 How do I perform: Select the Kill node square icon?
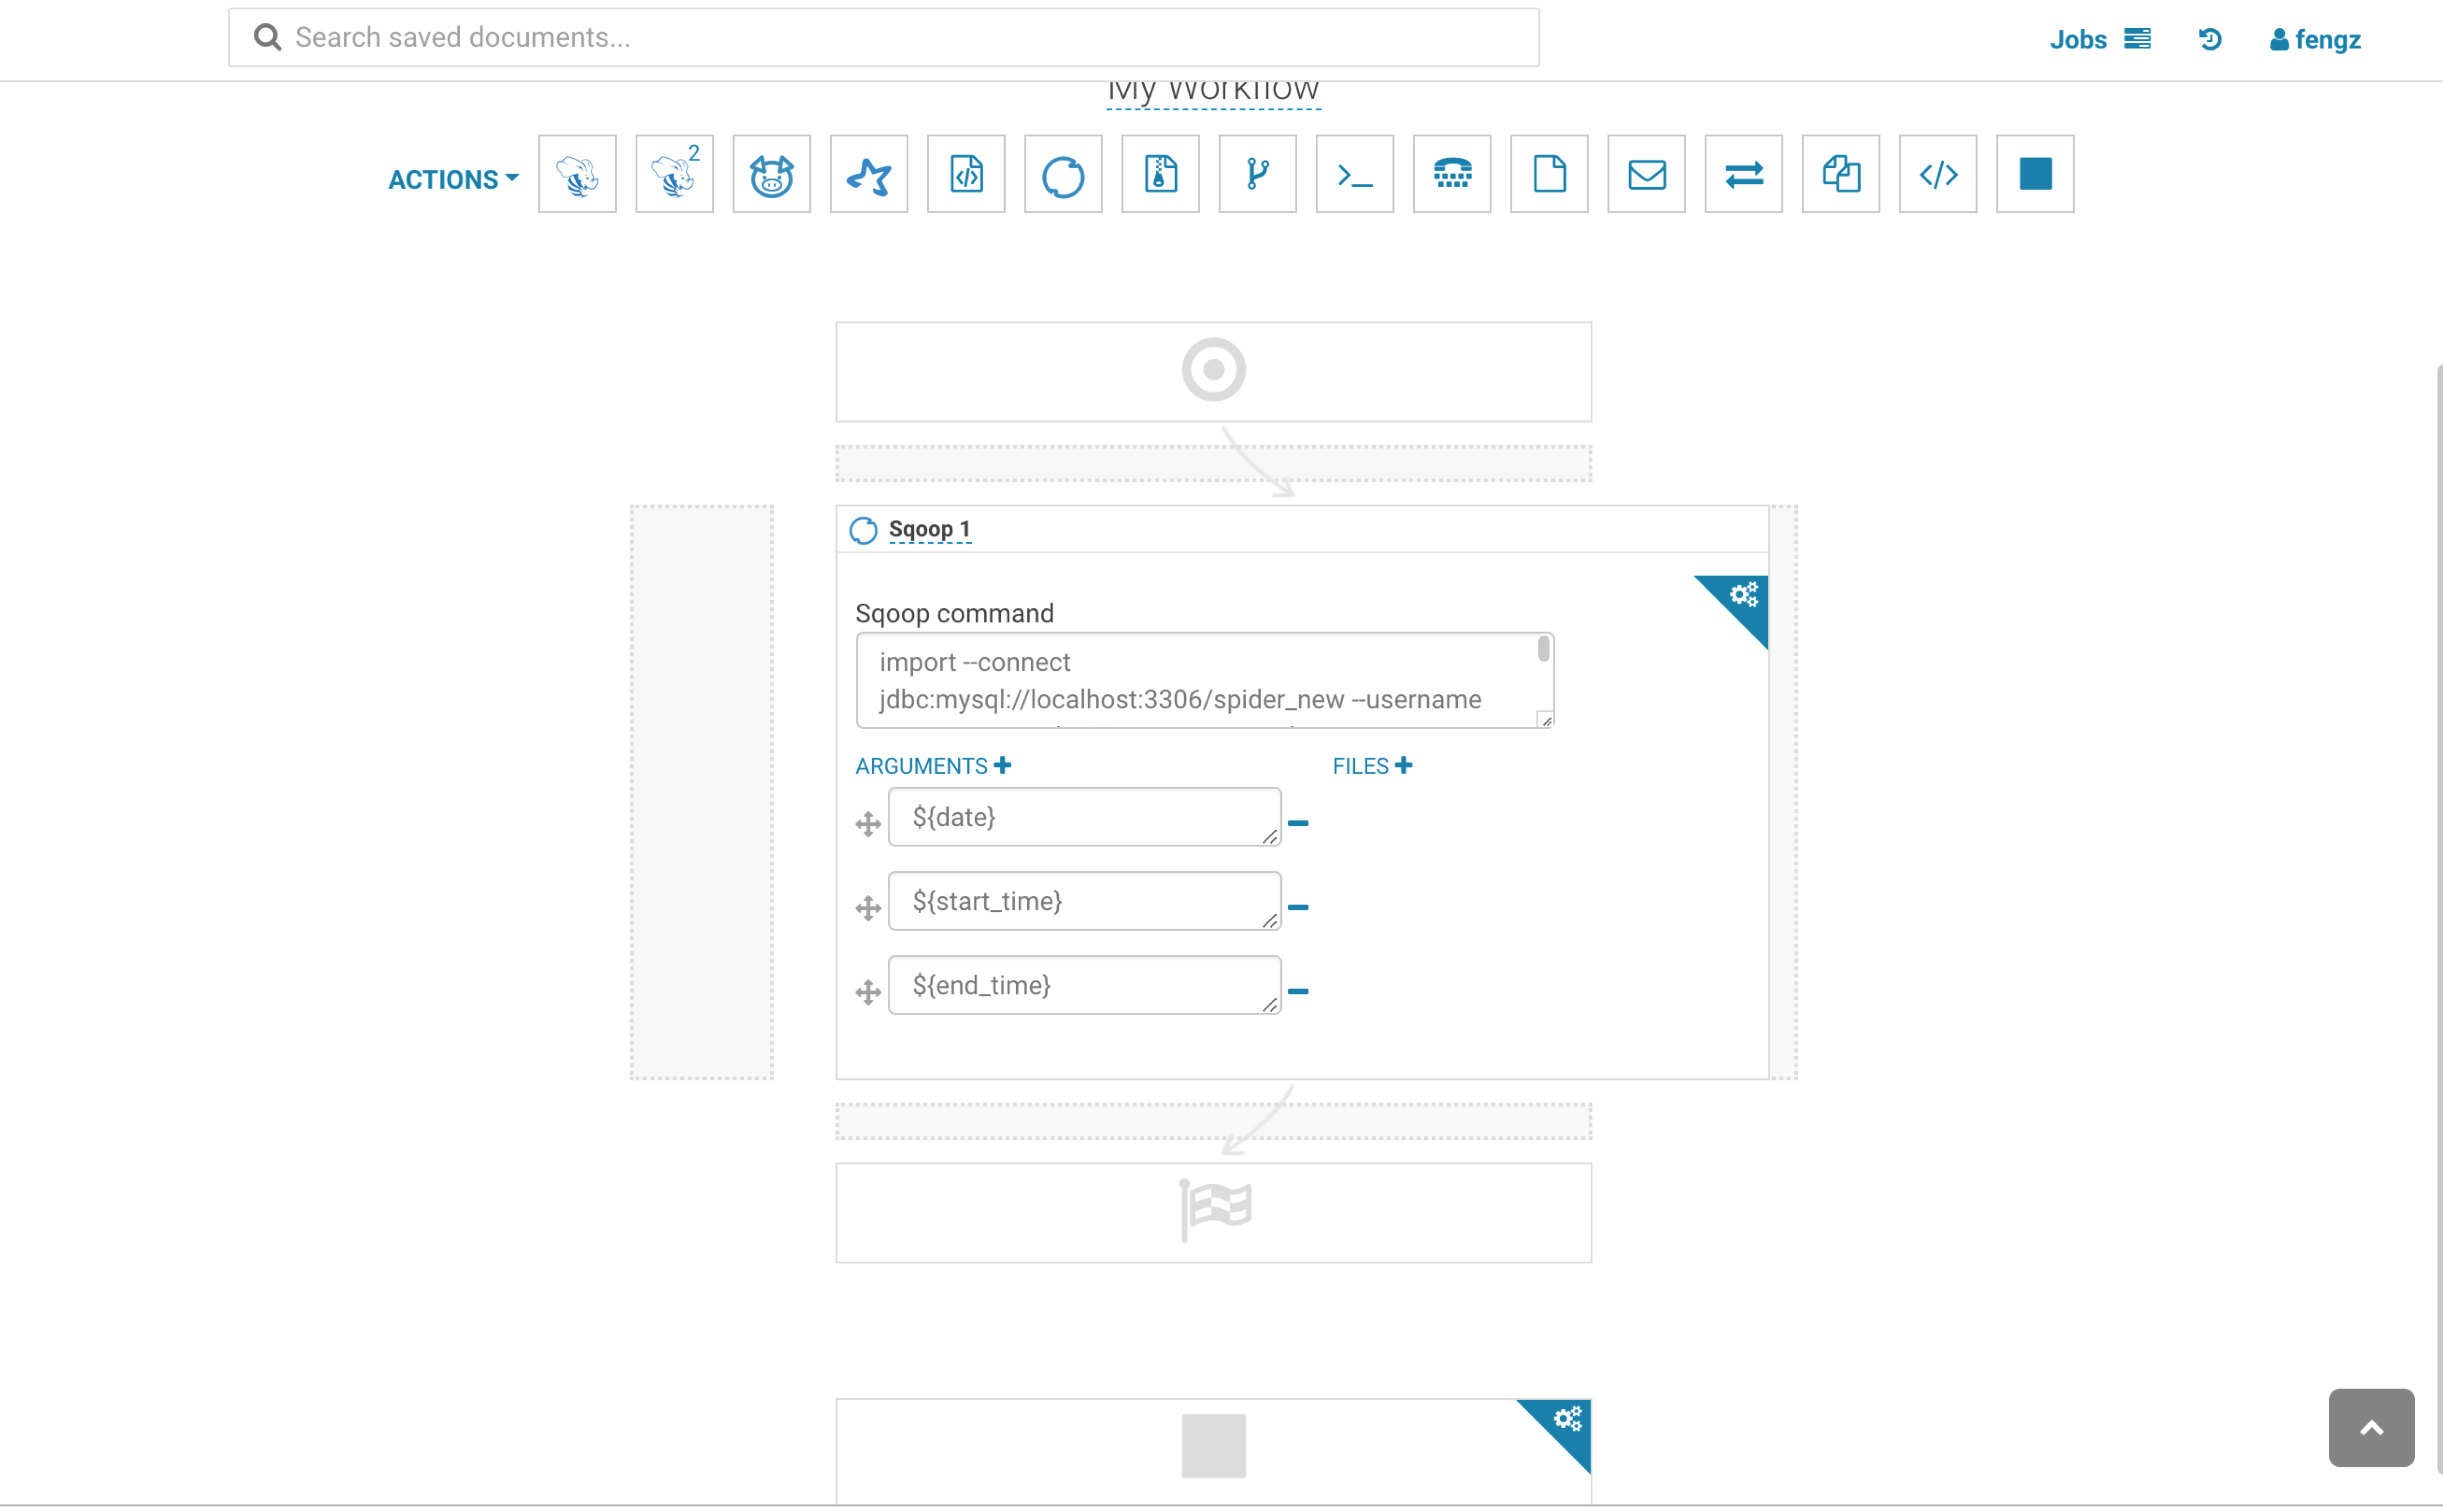(2034, 174)
